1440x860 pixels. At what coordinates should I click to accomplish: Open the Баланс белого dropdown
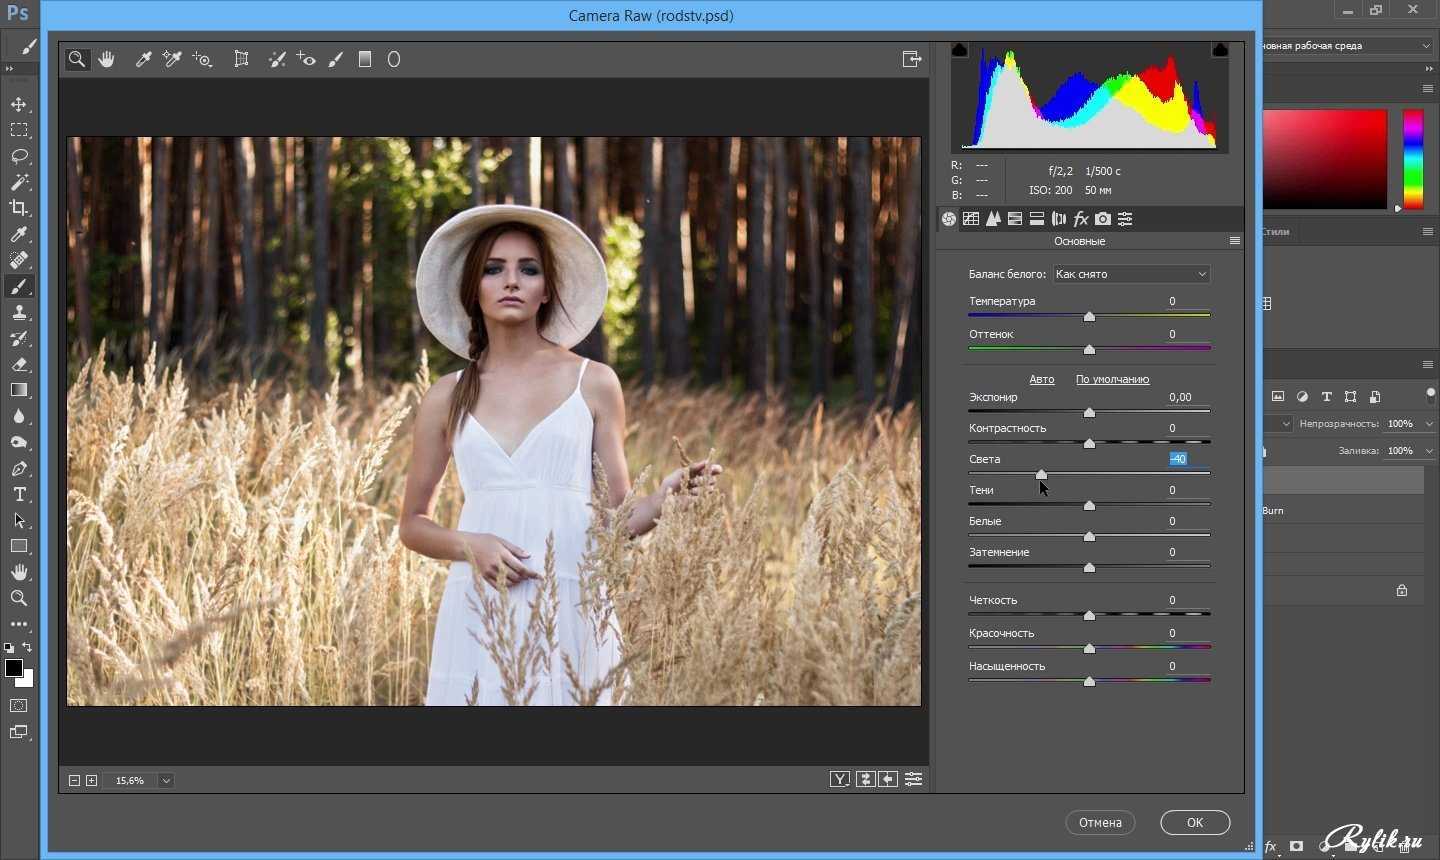point(1132,274)
